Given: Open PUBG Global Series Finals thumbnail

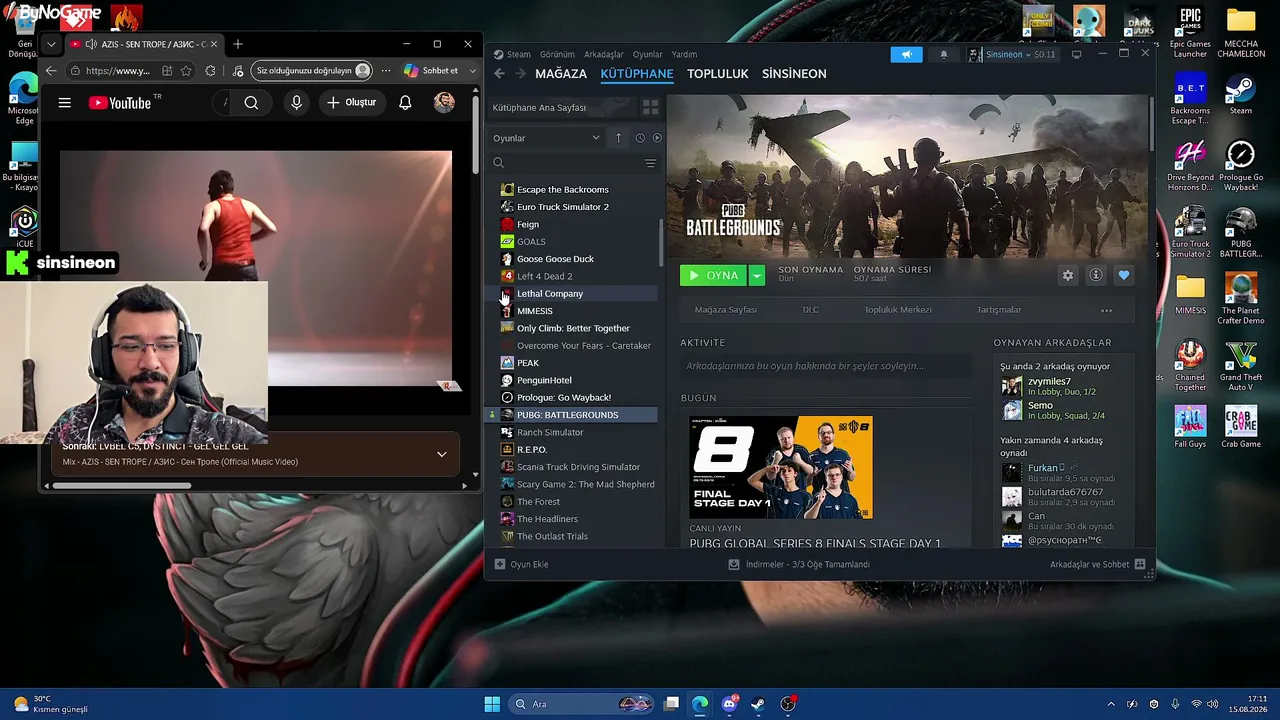Looking at the screenshot, I should [781, 468].
